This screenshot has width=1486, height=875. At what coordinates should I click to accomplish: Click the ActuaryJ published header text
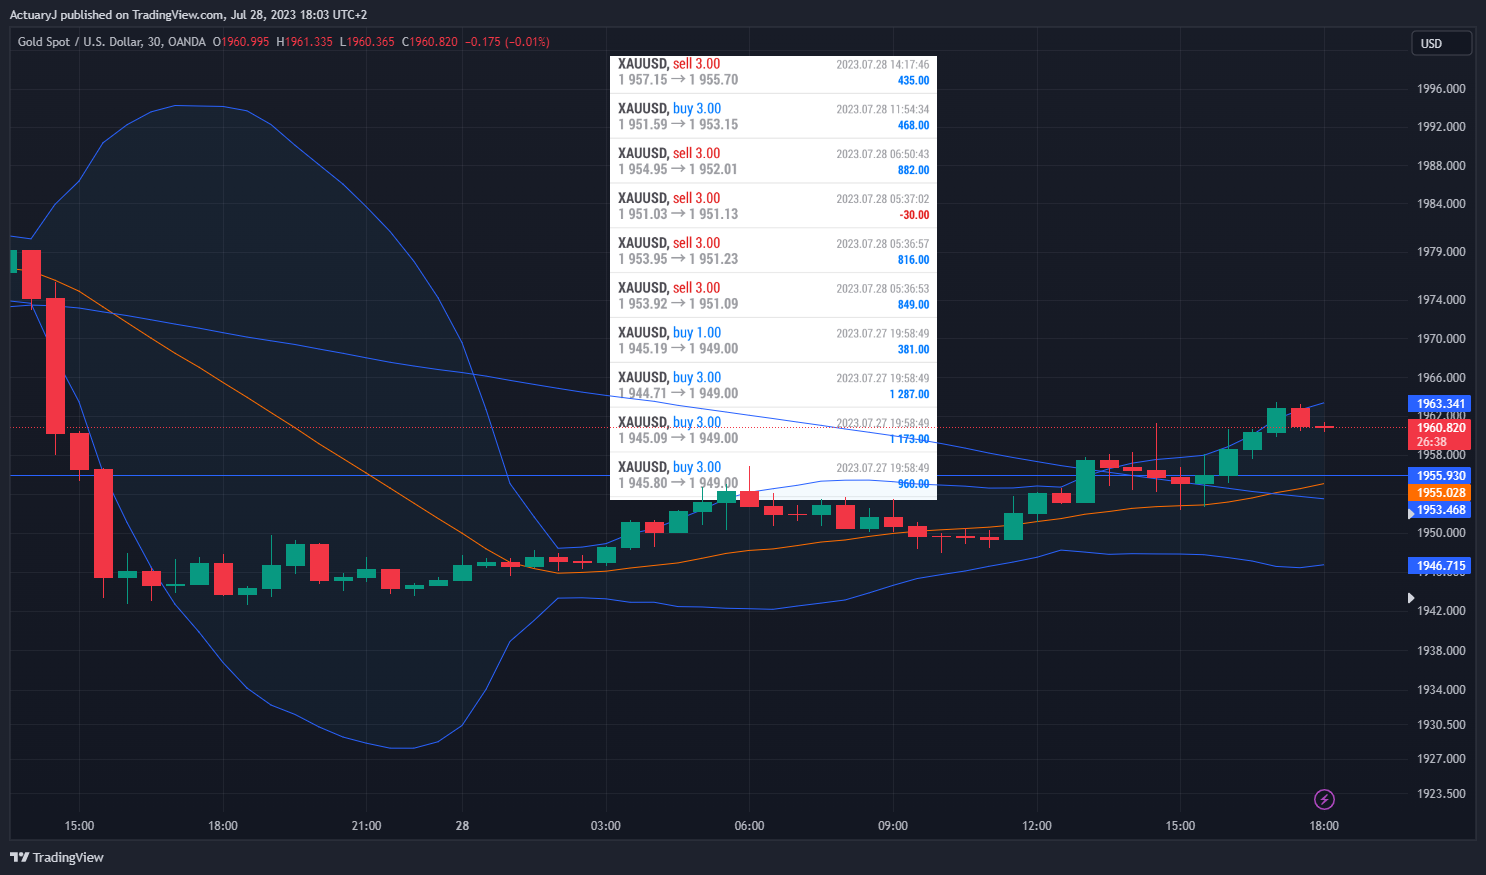click(188, 15)
